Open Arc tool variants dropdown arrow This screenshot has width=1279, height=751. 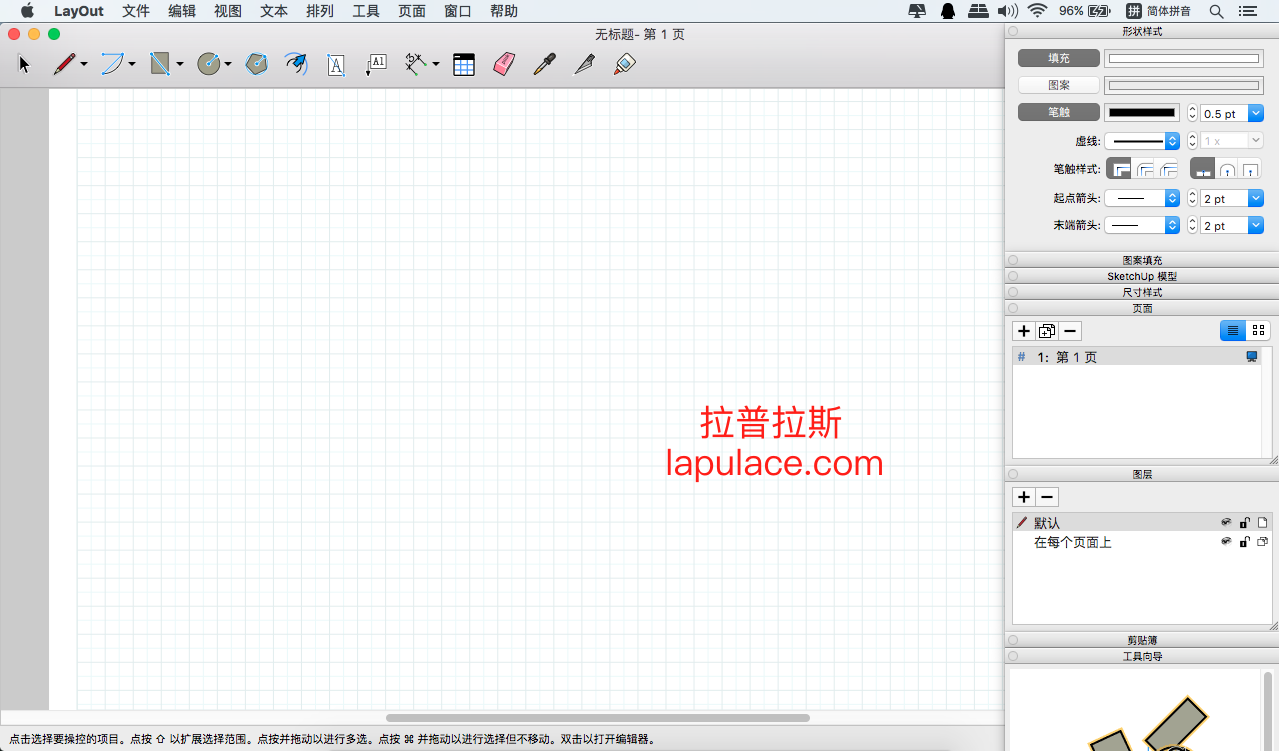(132, 65)
